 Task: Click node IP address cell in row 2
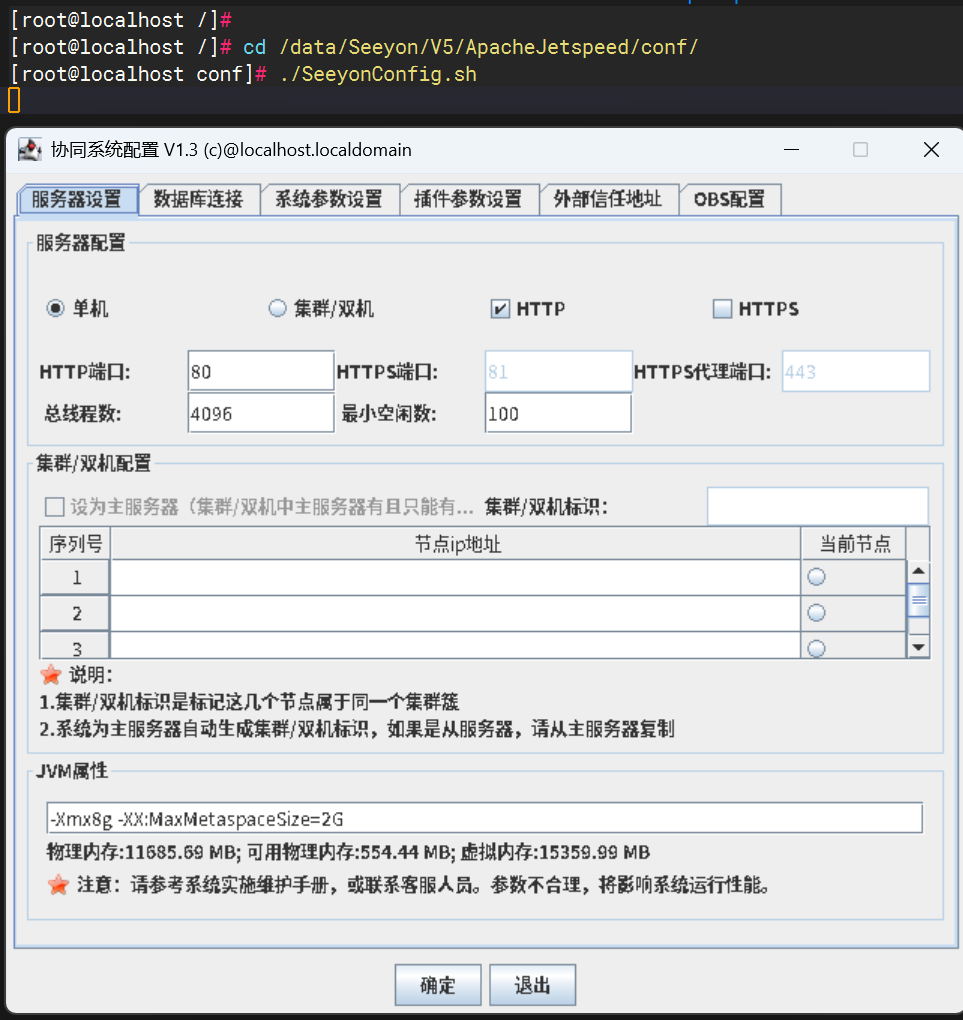tap(455, 613)
